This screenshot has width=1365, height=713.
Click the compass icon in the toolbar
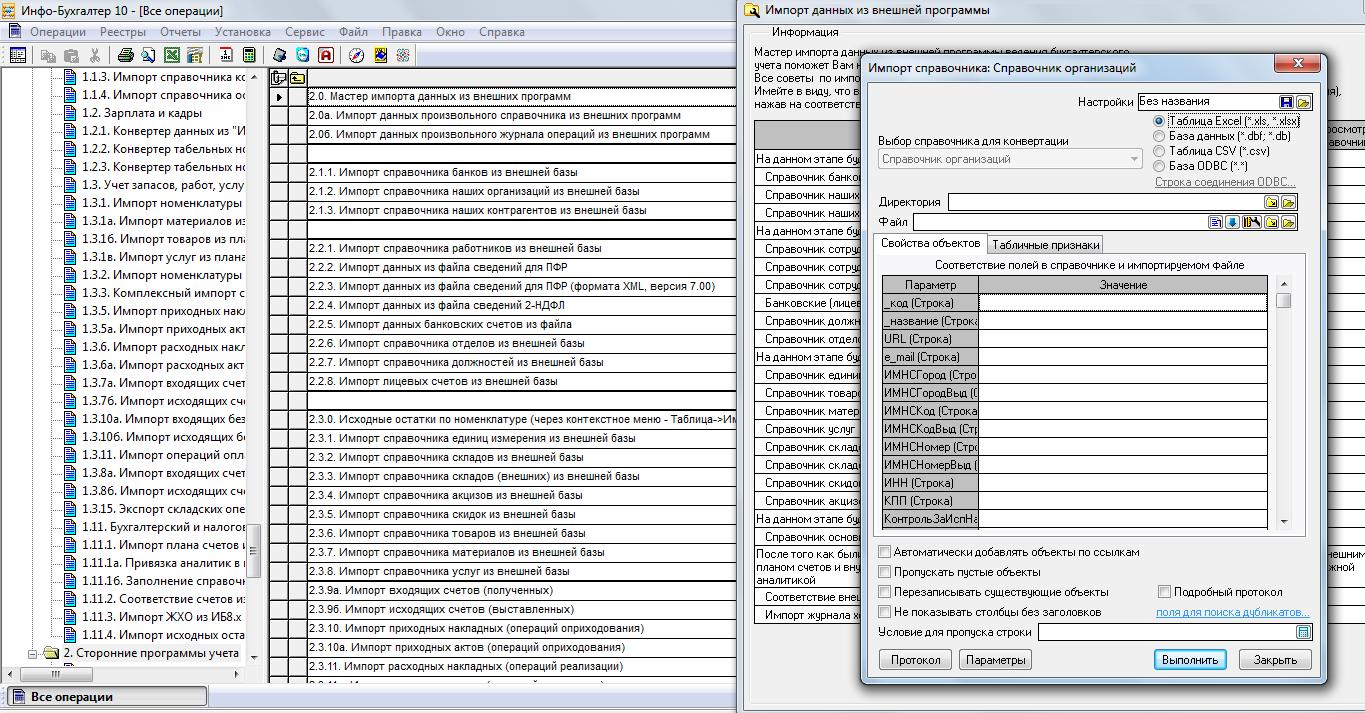click(x=356, y=56)
